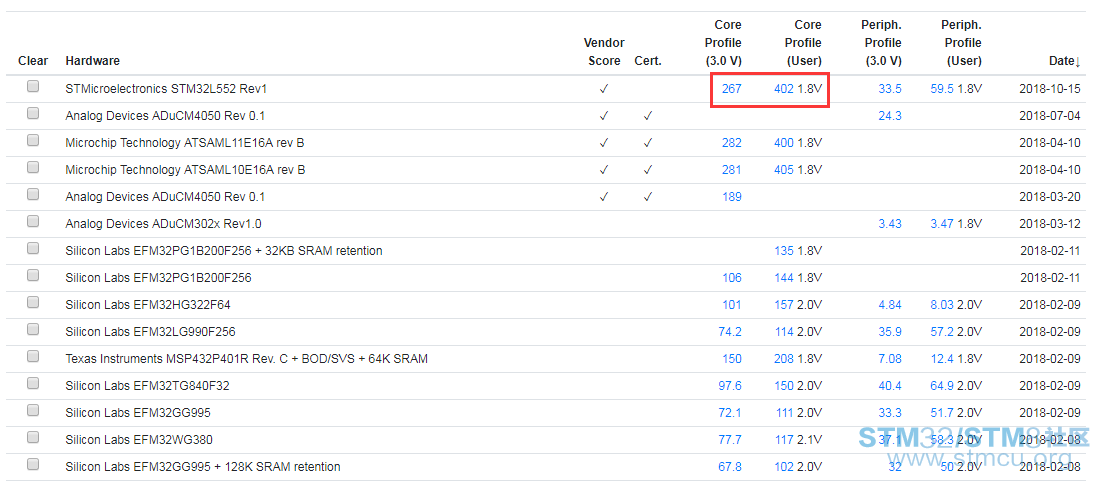
Task: Tick checkbox for ADuCM4050 dated 2018-03-20
Action: 33,194
